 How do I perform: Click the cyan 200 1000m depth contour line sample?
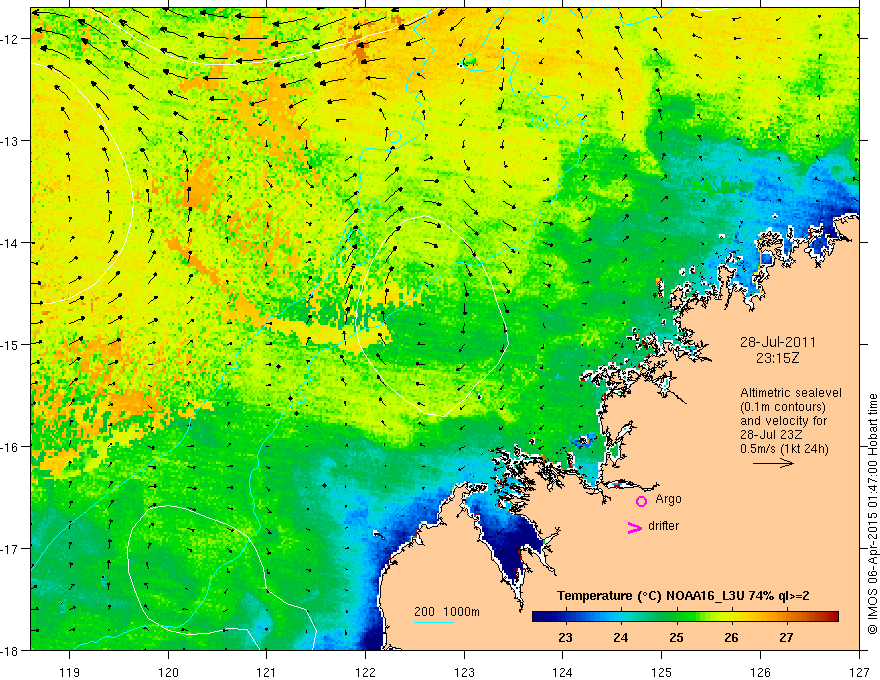pos(434,622)
